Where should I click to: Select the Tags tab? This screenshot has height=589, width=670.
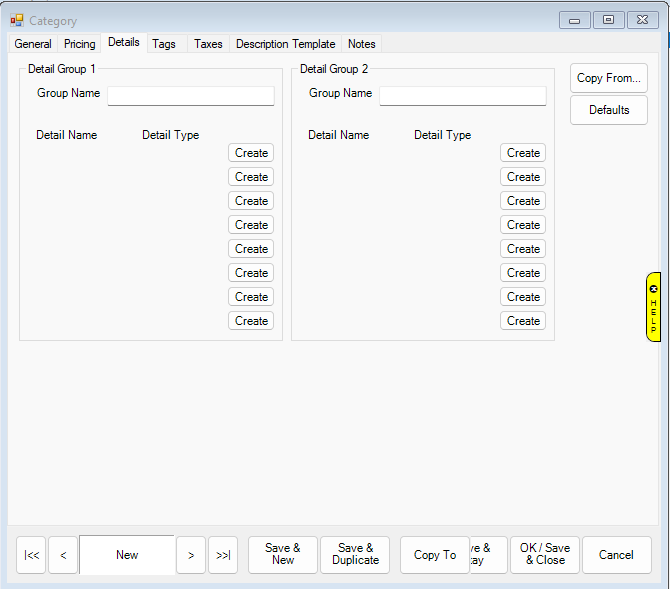[x=164, y=44]
